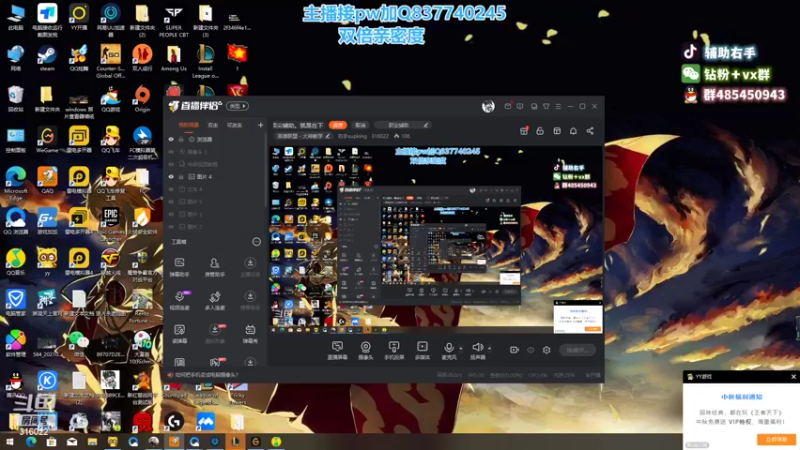
Task: Edit the 英雄联盟 category selector
Action: point(303,136)
